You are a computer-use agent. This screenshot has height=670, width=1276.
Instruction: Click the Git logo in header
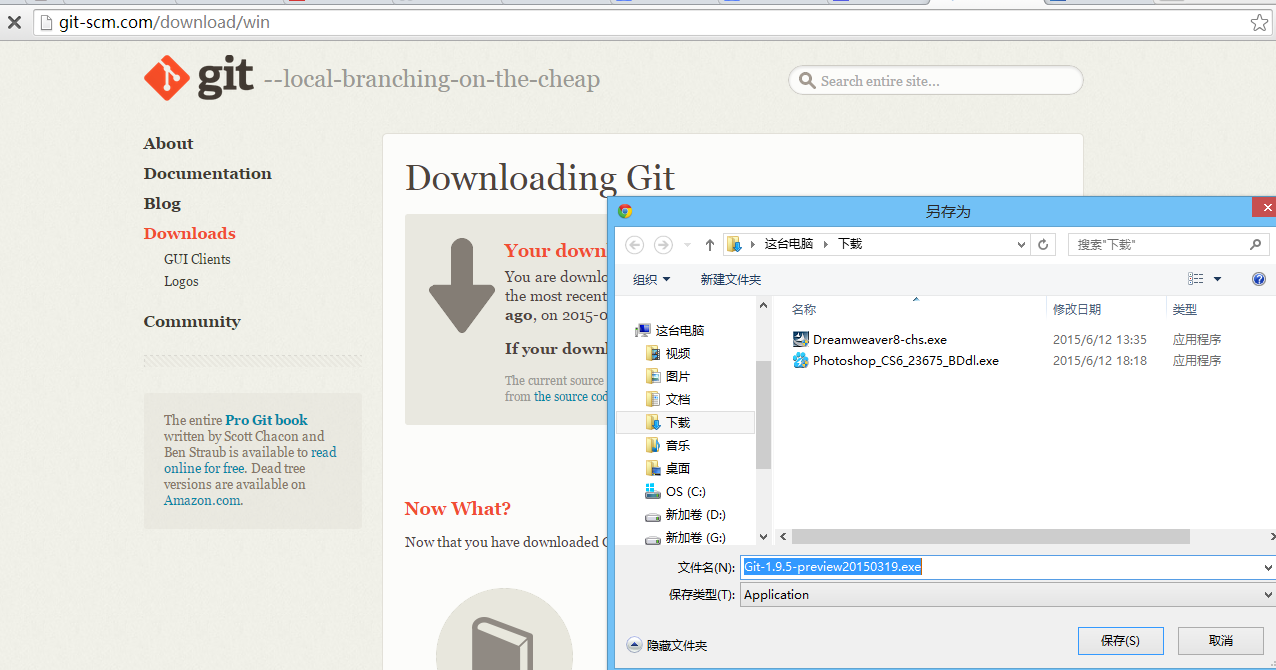199,79
